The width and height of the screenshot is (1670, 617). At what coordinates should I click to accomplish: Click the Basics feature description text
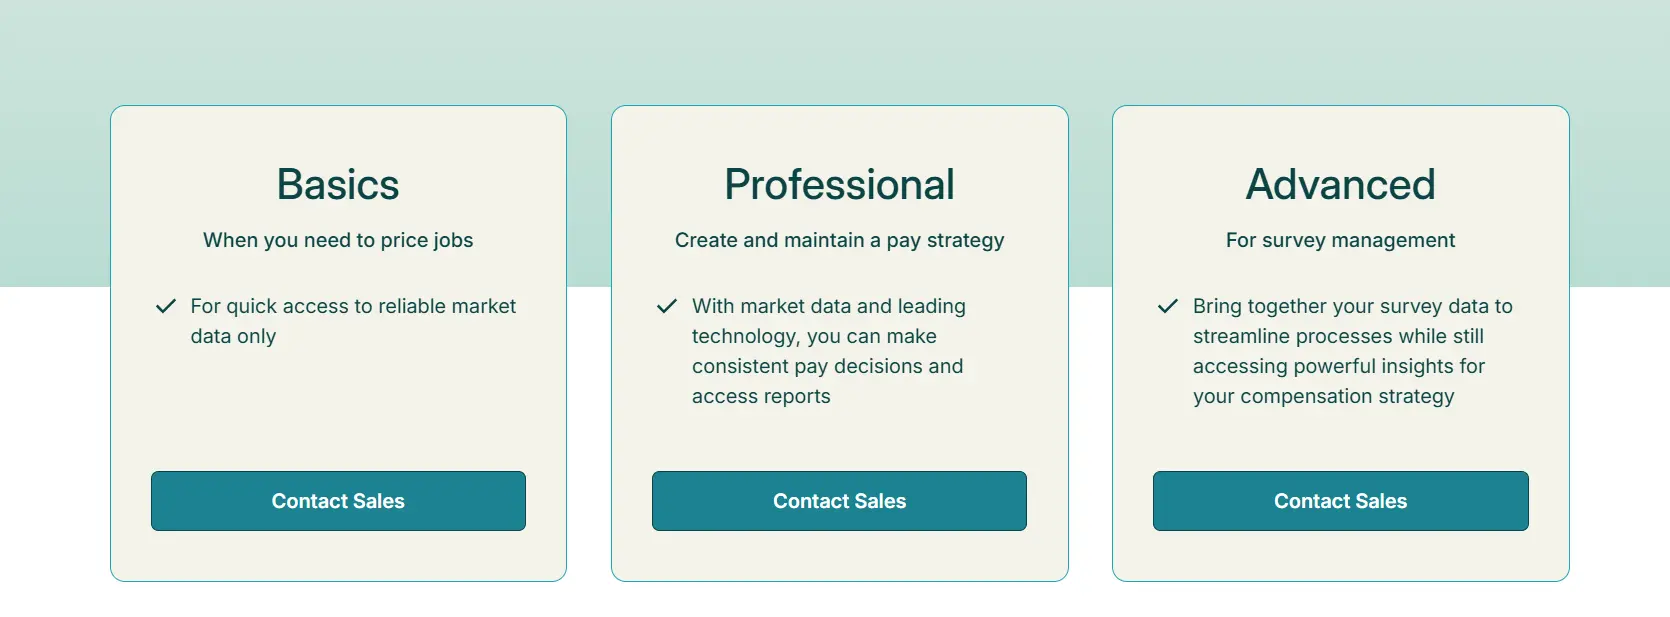(352, 321)
